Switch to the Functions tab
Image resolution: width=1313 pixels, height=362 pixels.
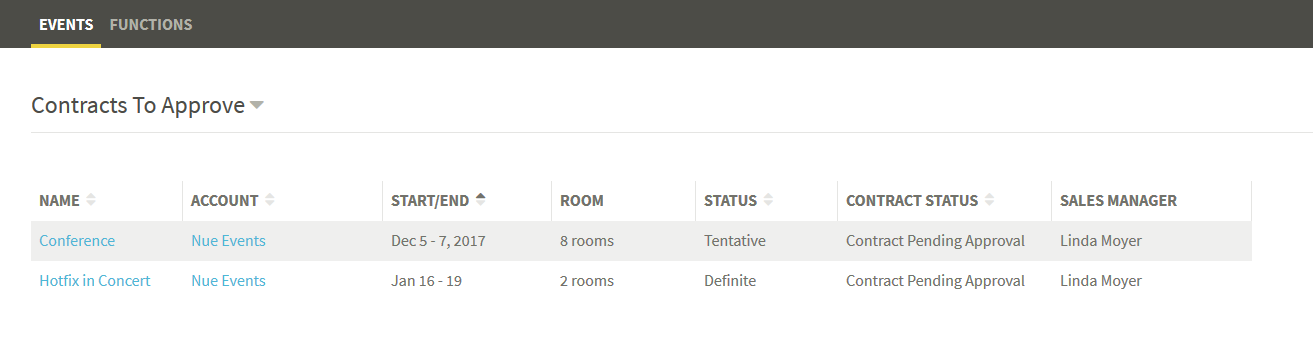(151, 24)
